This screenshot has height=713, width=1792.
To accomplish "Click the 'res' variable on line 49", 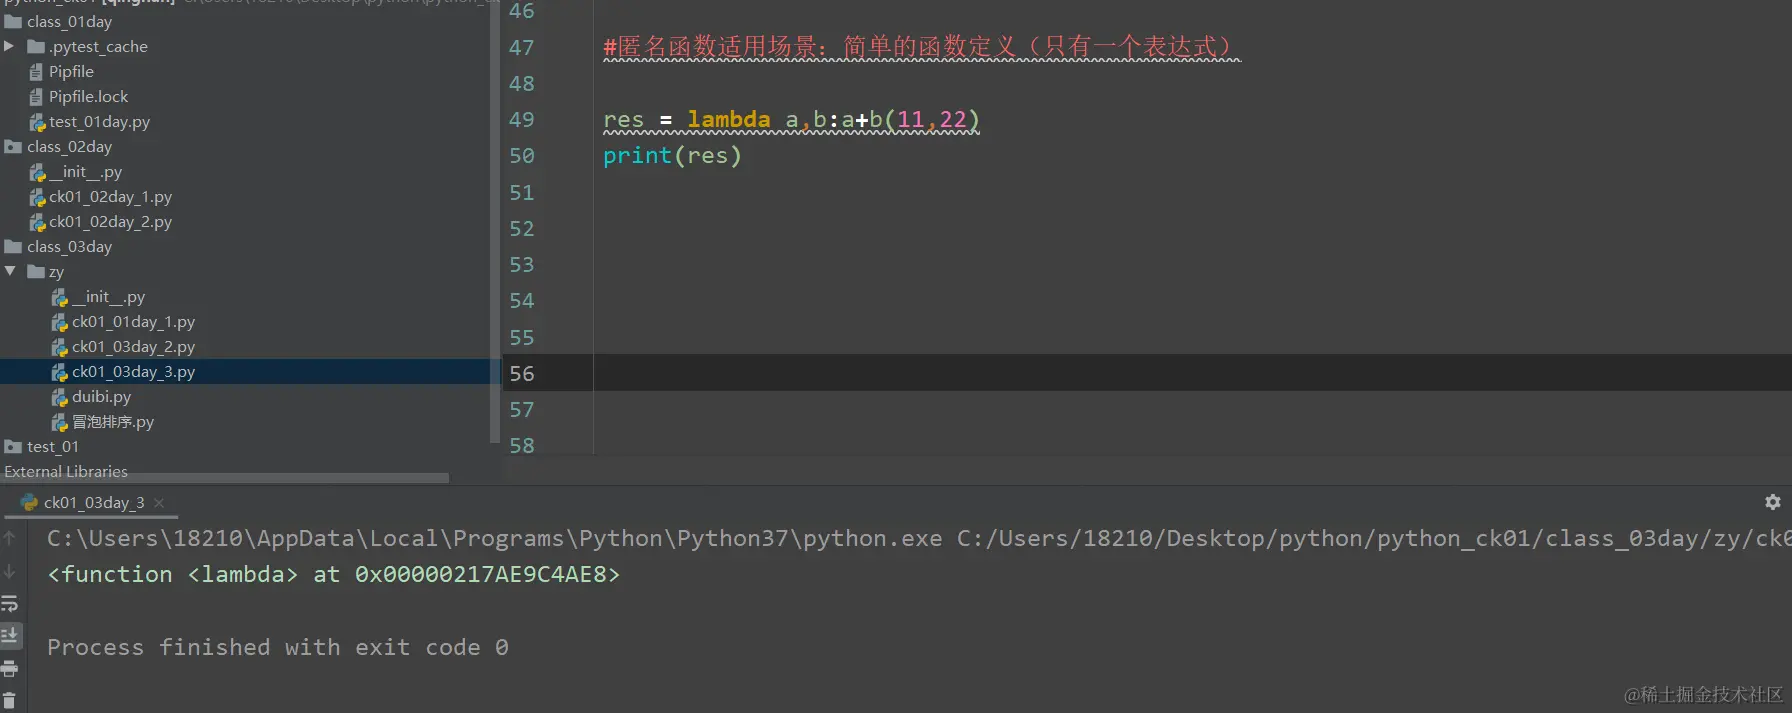I will coord(623,120).
